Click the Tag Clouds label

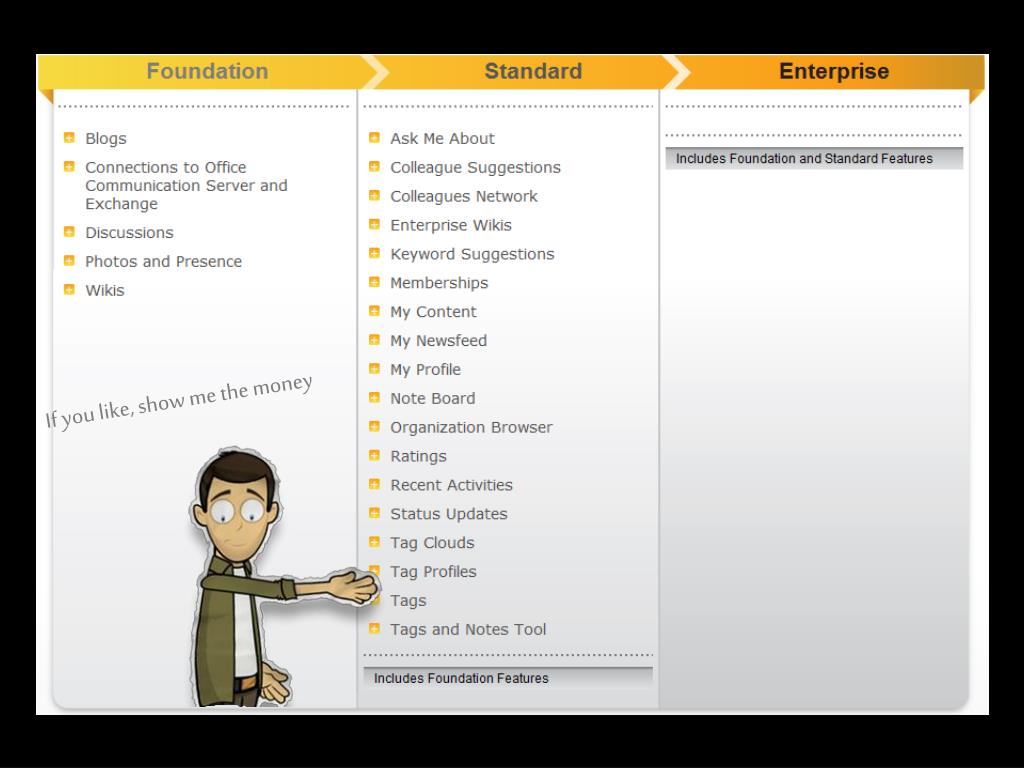point(432,543)
